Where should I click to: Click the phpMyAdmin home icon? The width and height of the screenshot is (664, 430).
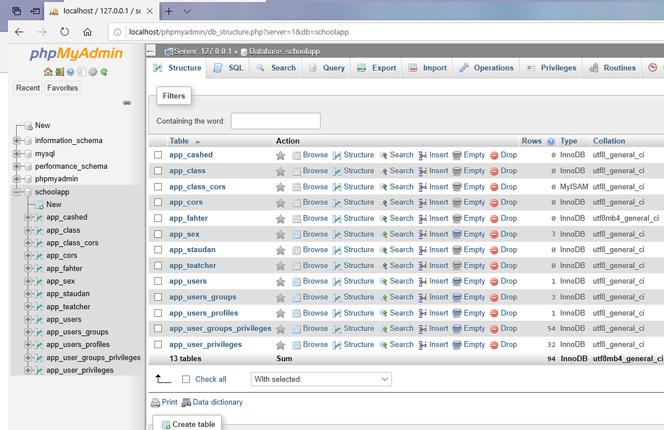coord(48,72)
